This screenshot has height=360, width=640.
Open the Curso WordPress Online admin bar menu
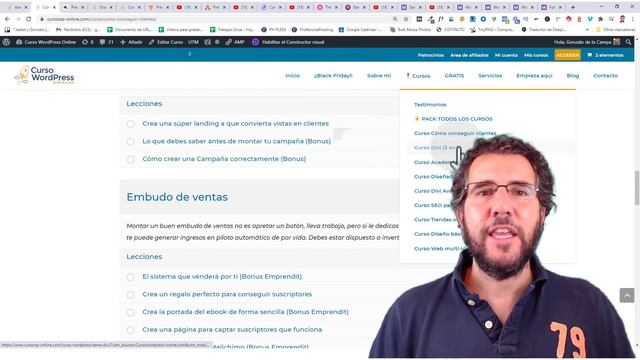[46, 42]
